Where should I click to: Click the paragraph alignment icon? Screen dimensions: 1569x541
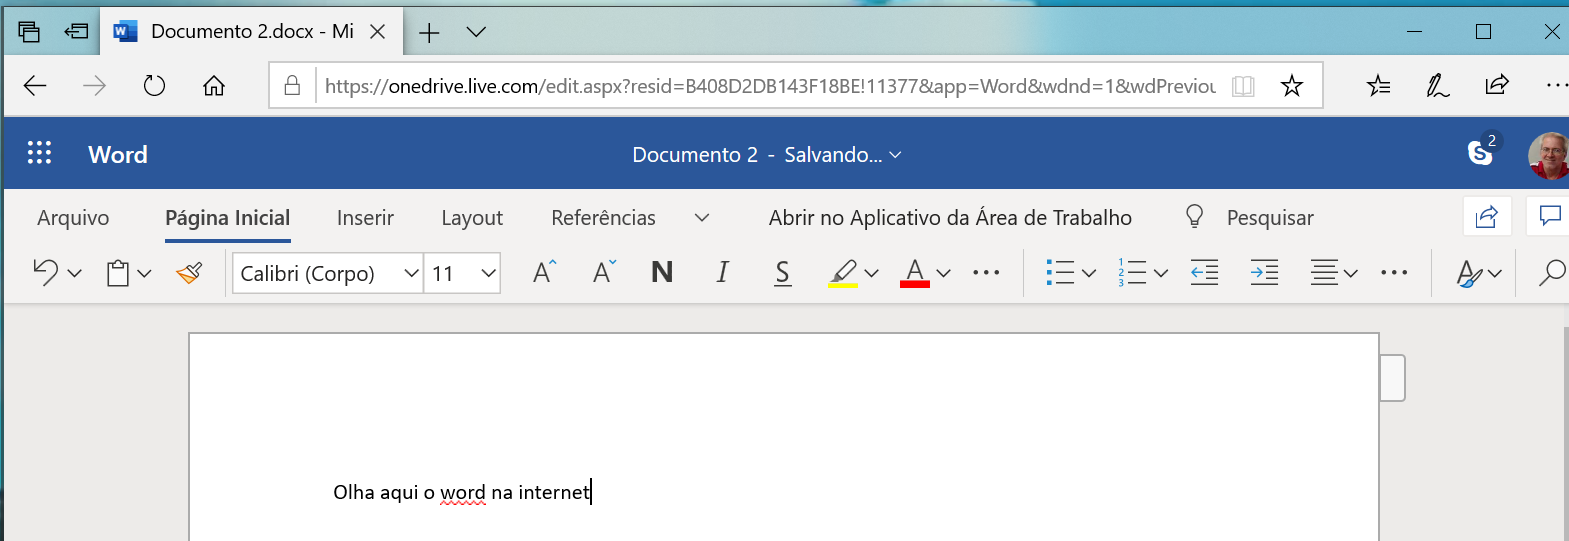click(1324, 272)
